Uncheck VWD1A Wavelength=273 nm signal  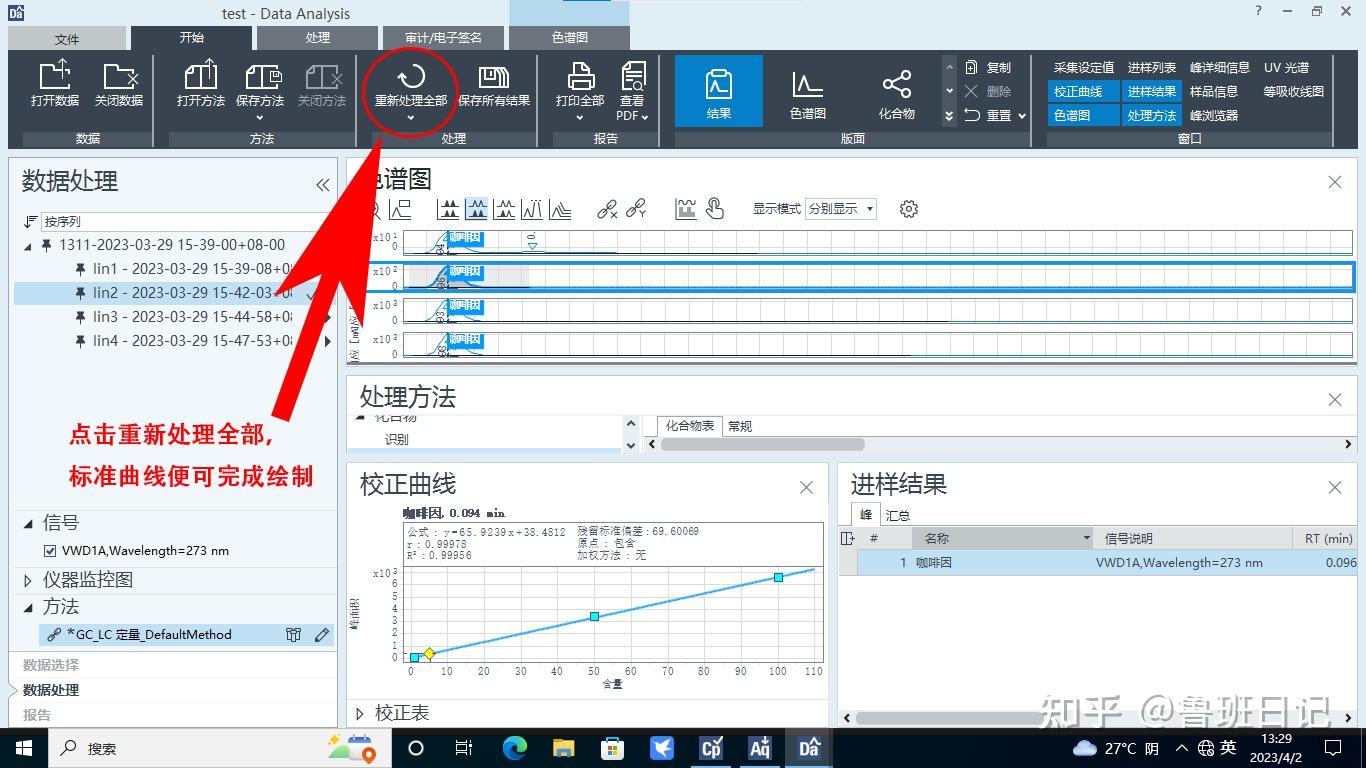(50, 551)
